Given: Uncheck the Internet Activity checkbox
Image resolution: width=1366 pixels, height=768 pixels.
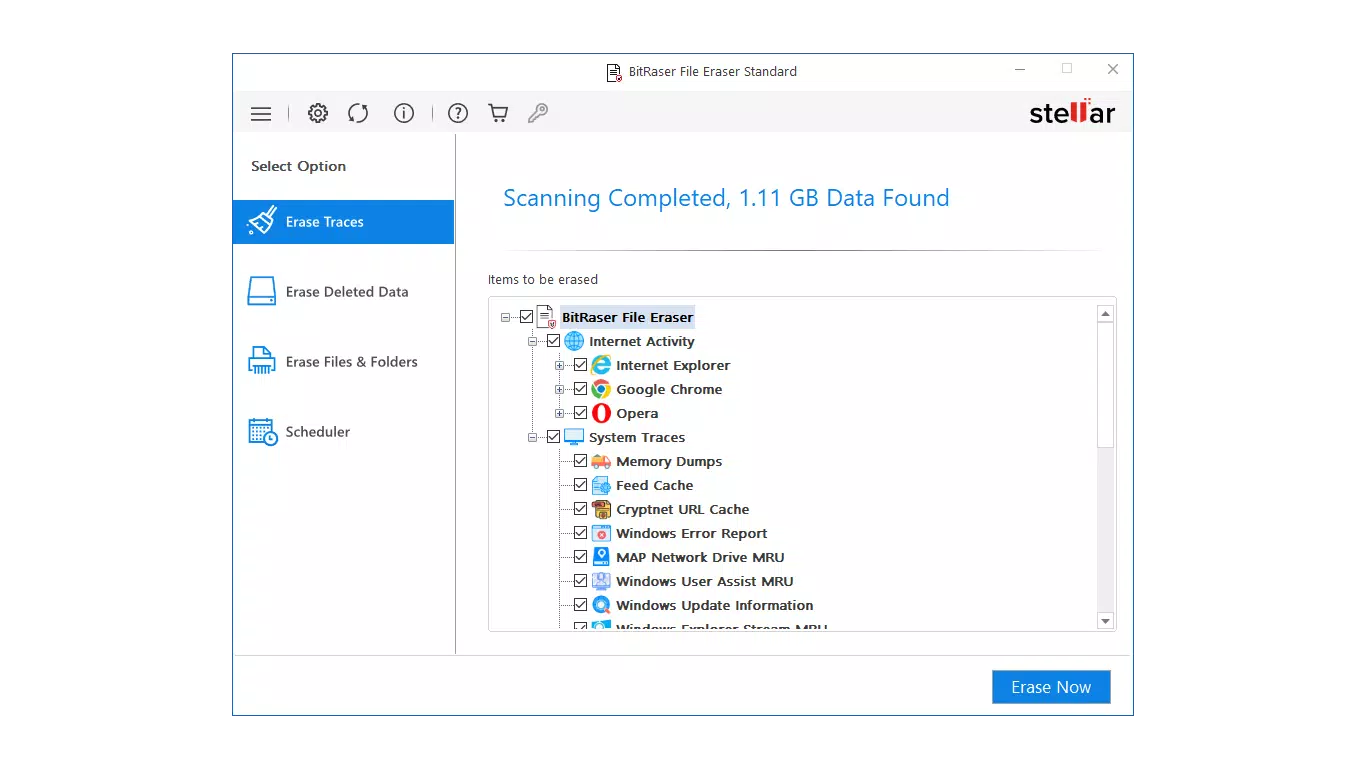Looking at the screenshot, I should [x=554, y=341].
